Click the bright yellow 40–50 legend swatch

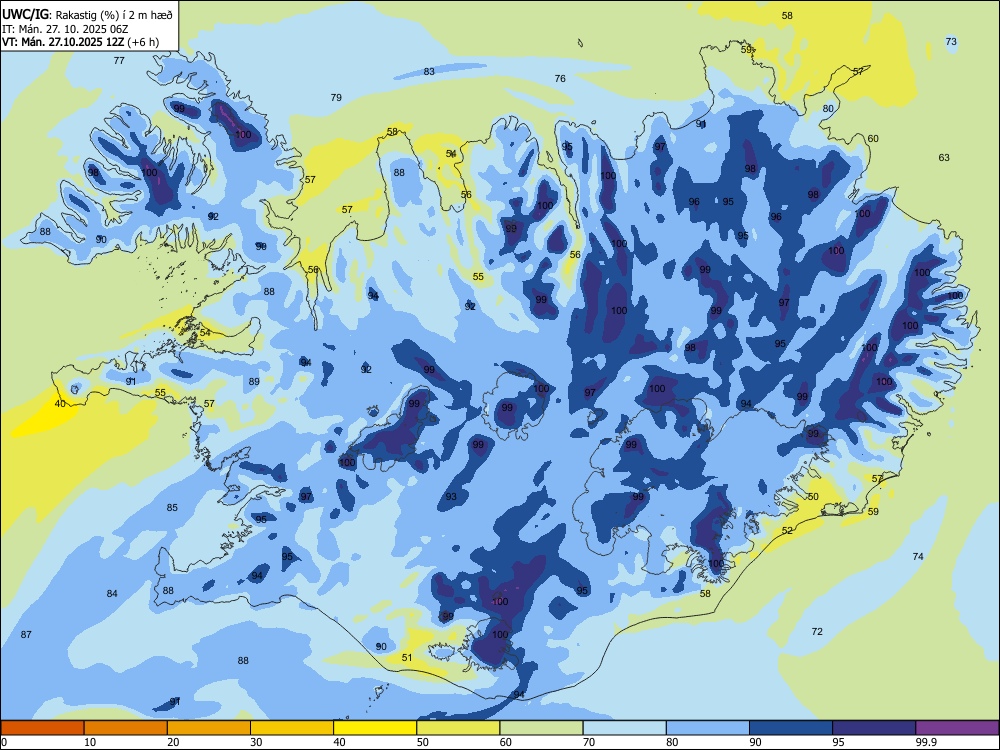point(375,728)
